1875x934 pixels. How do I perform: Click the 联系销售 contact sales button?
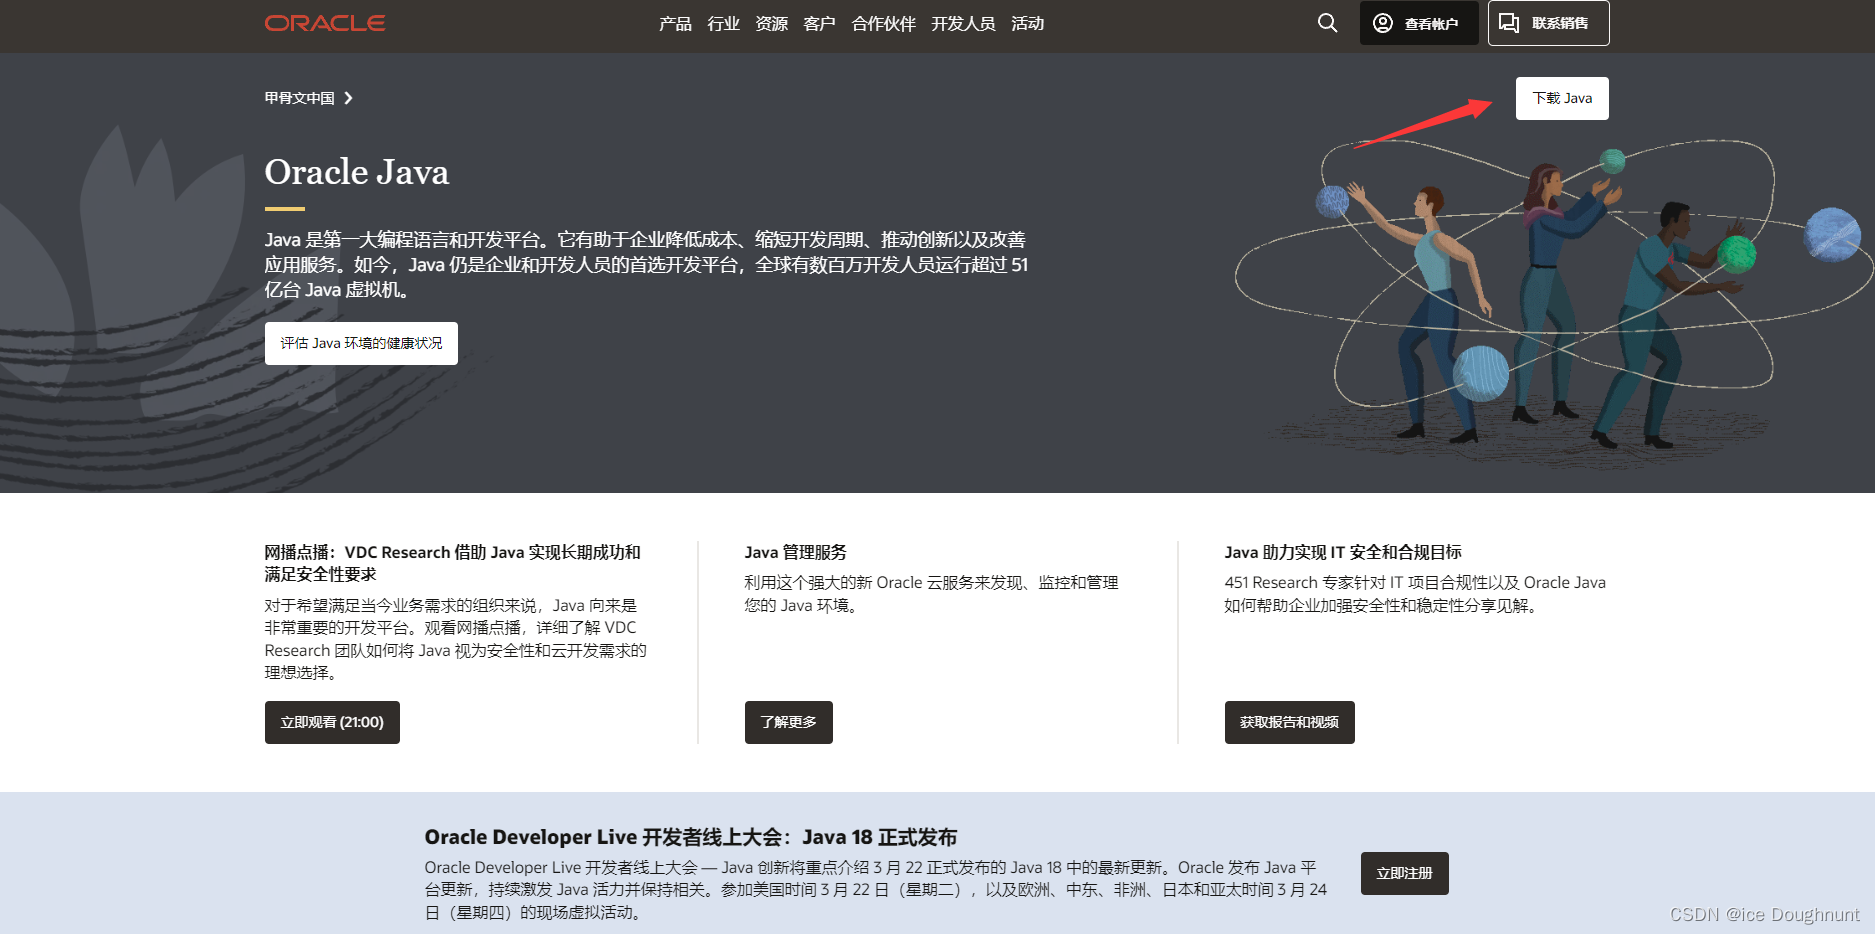pos(1548,23)
